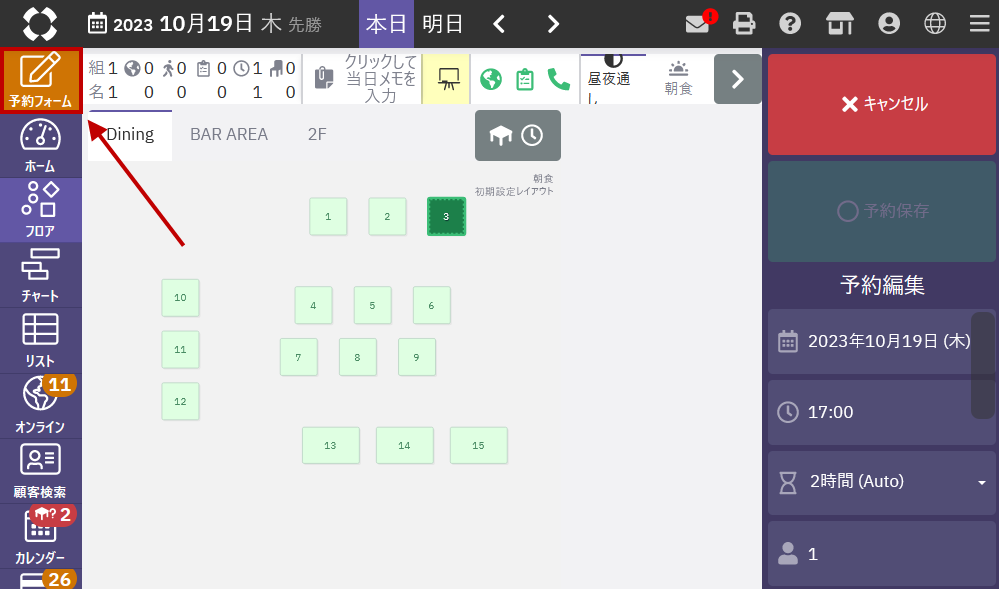This screenshot has height=589, width=999.
Task: Open オンライン online reservations
Action: click(x=41, y=405)
